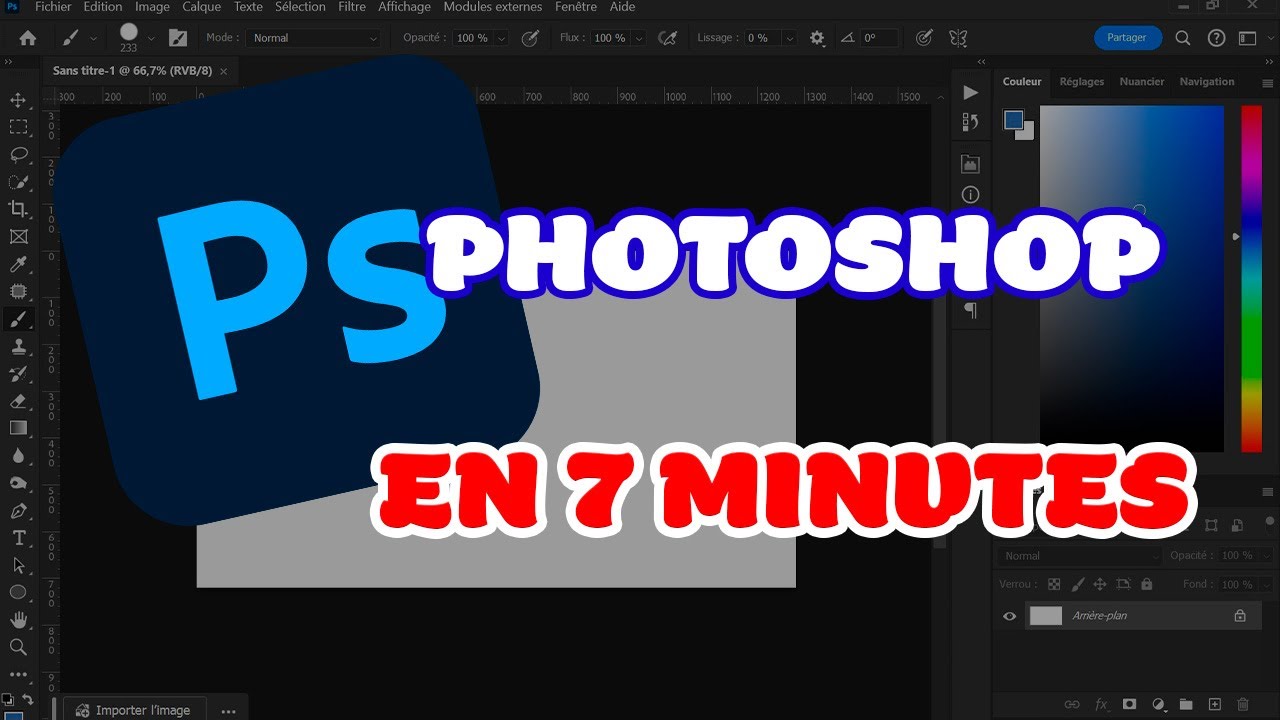Select the Ellipse shape tool
The image size is (1280, 720).
click(18, 592)
